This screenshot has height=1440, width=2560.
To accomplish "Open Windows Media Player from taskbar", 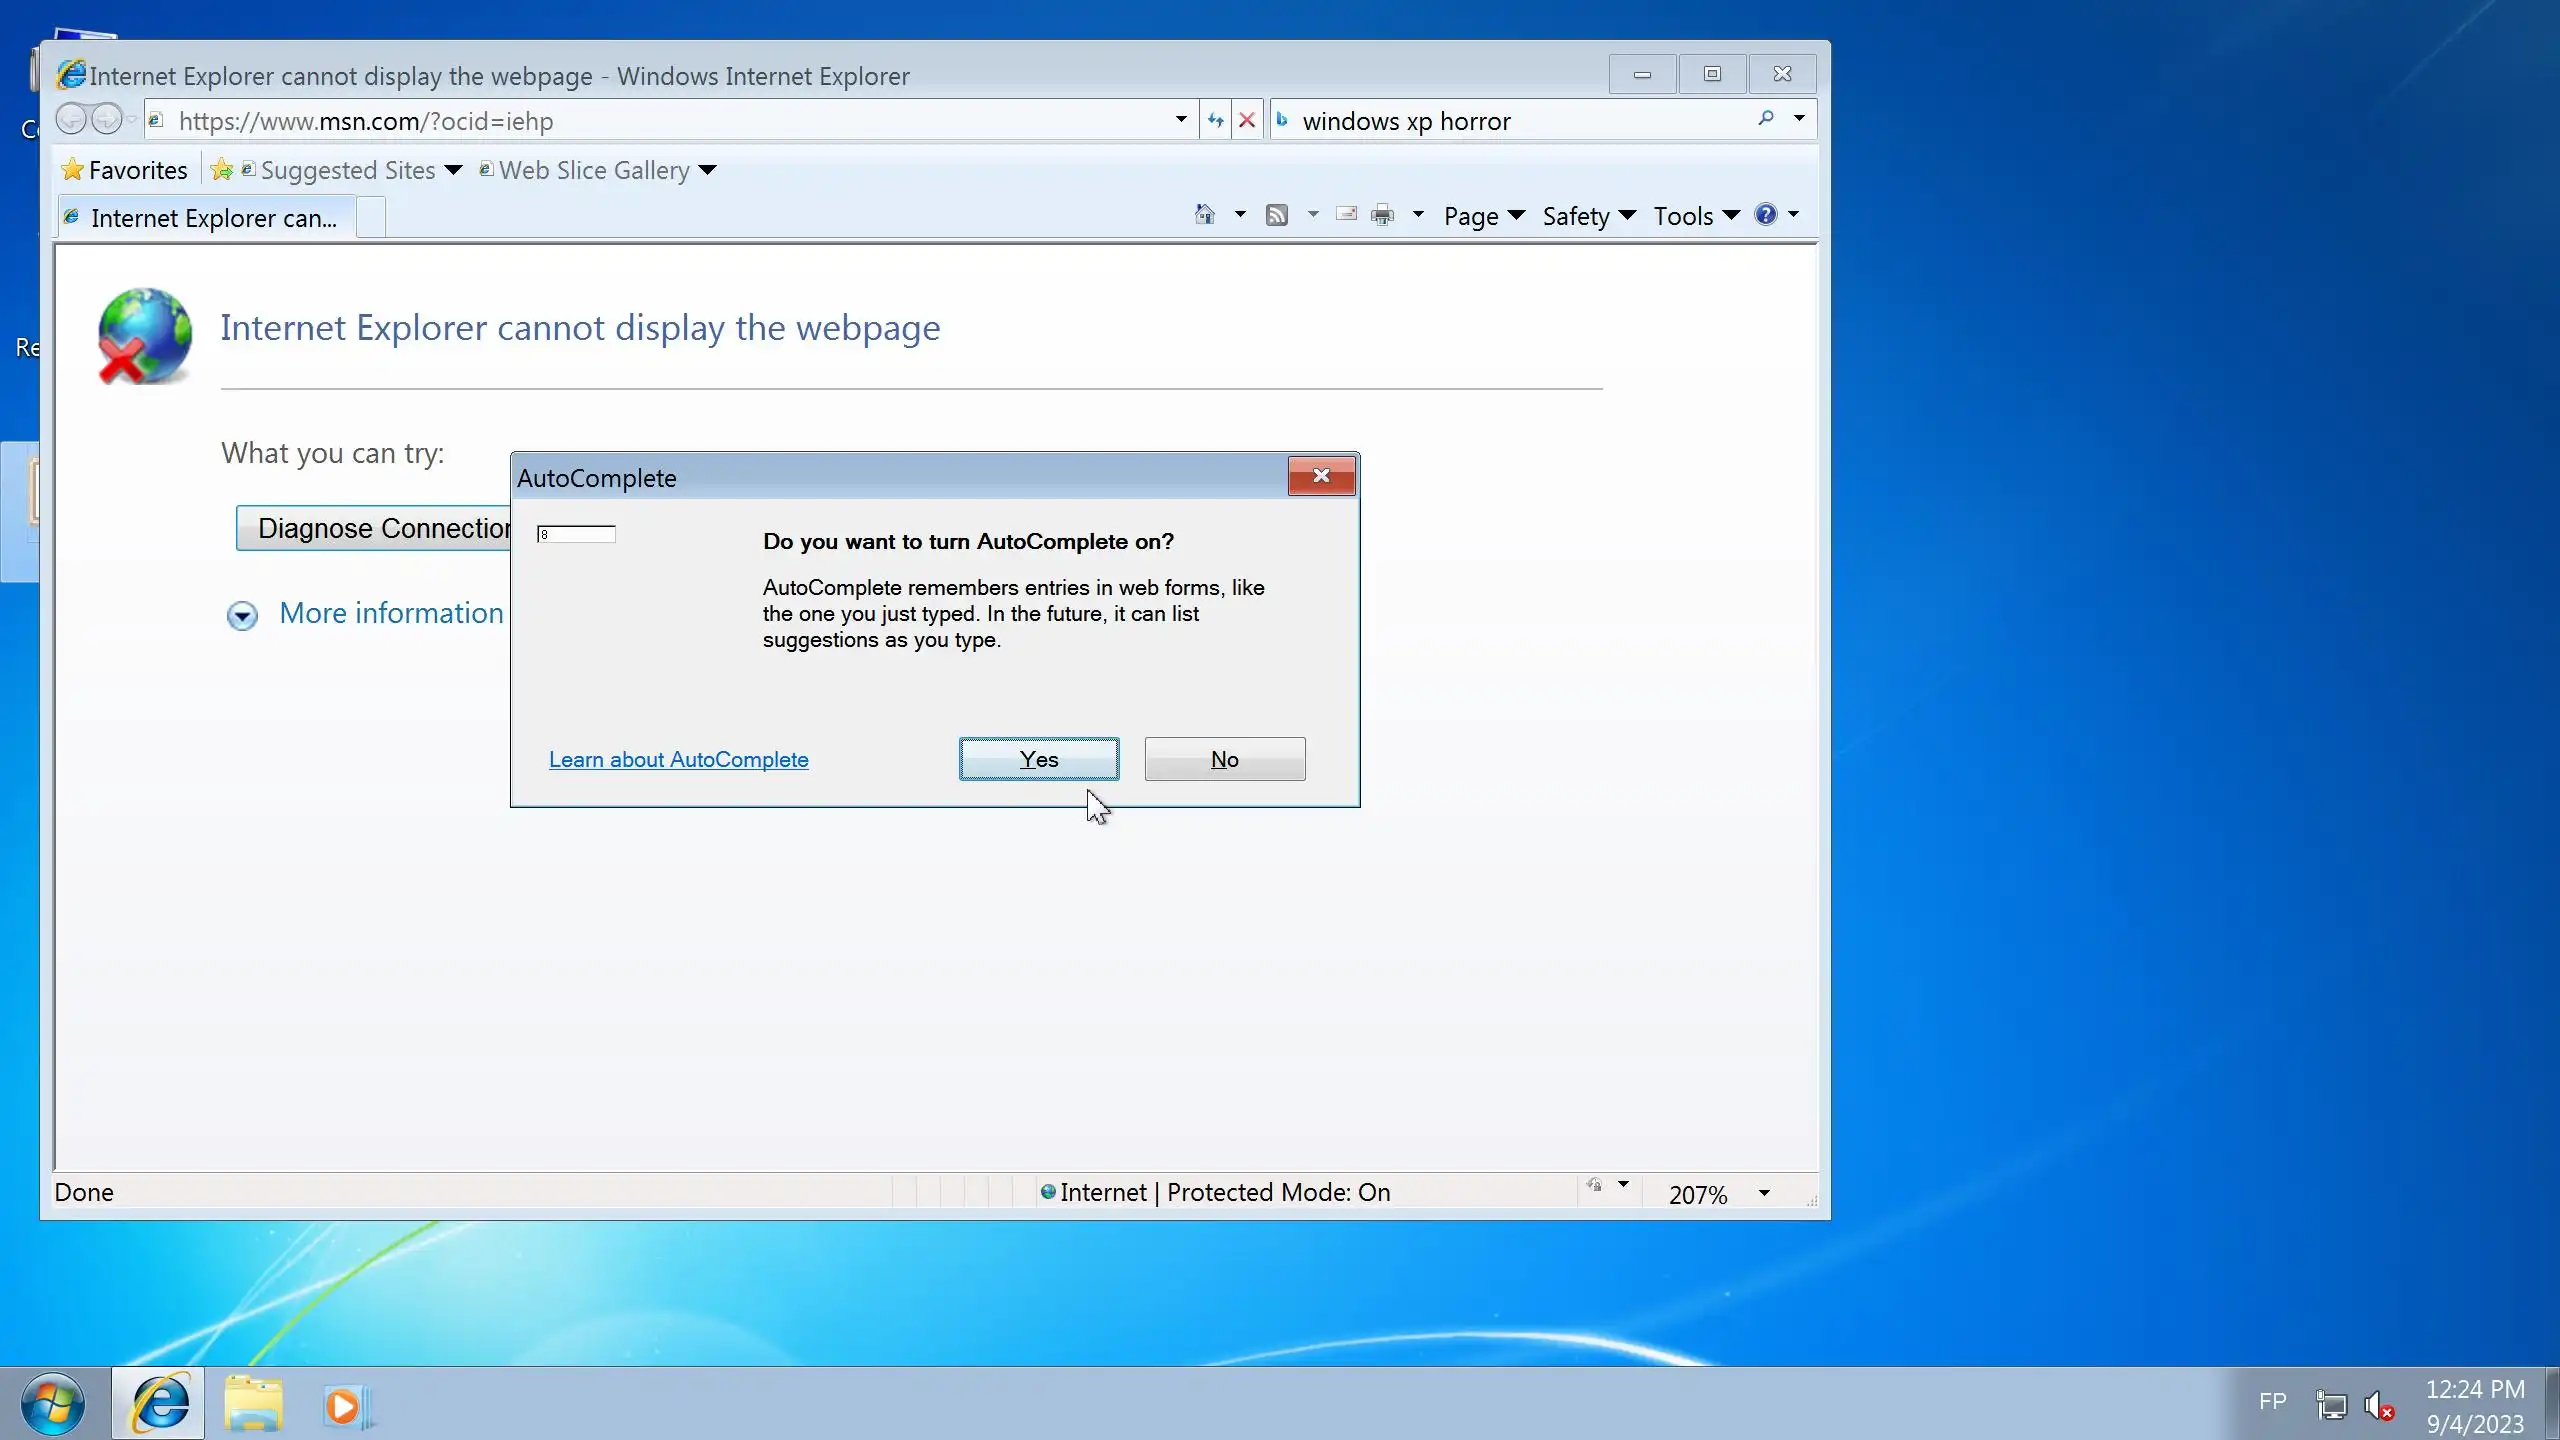I will [x=346, y=1405].
